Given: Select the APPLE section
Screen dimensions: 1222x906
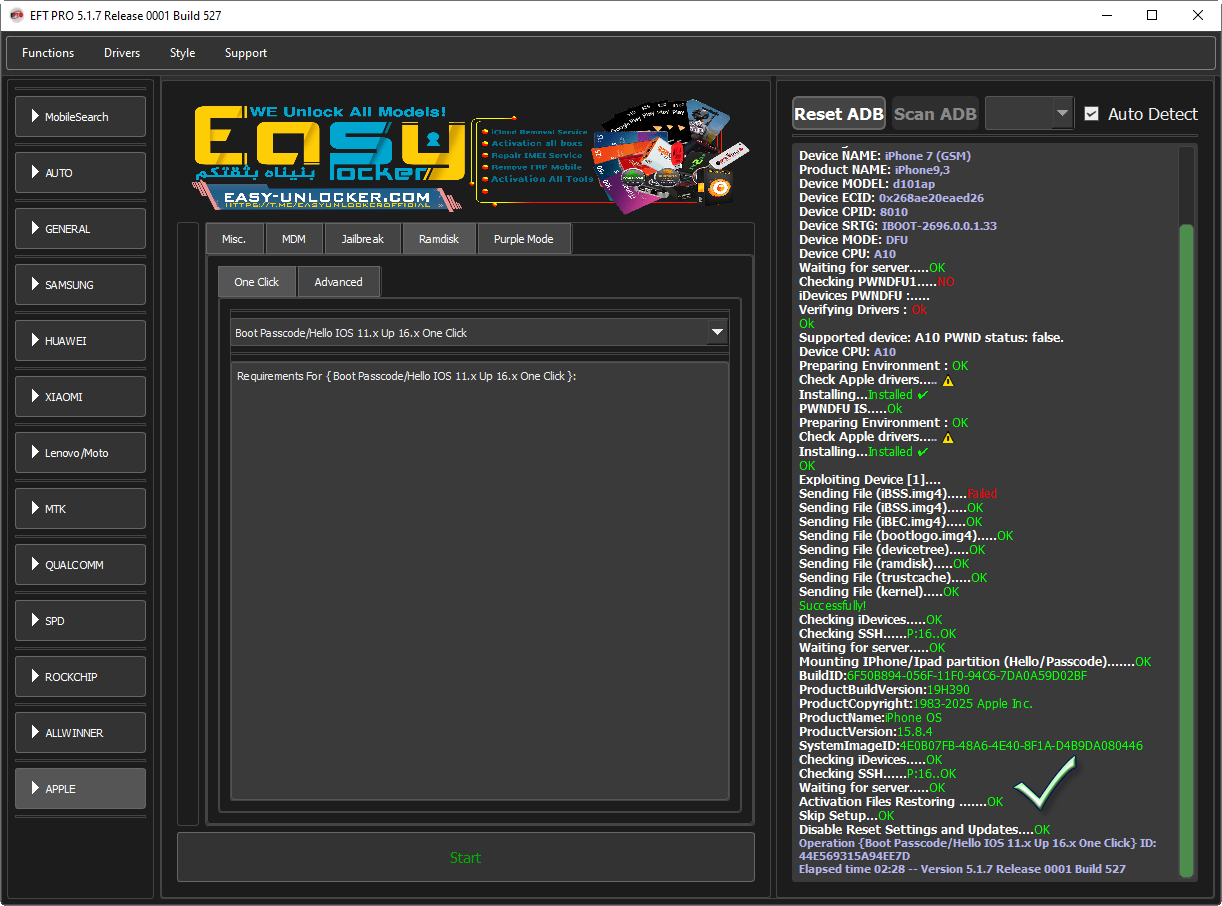Looking at the screenshot, I should point(81,789).
